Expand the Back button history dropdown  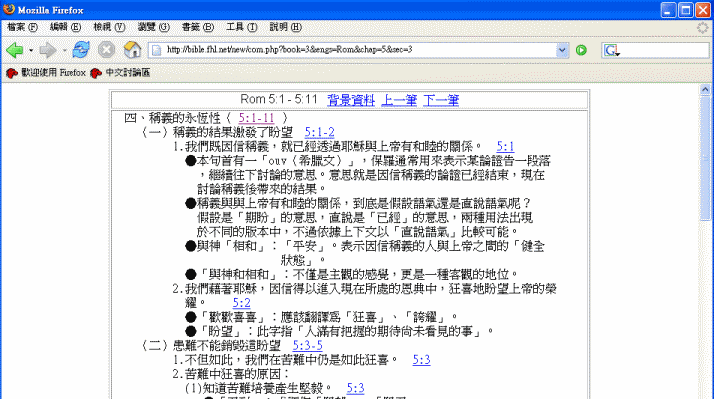coord(31,50)
